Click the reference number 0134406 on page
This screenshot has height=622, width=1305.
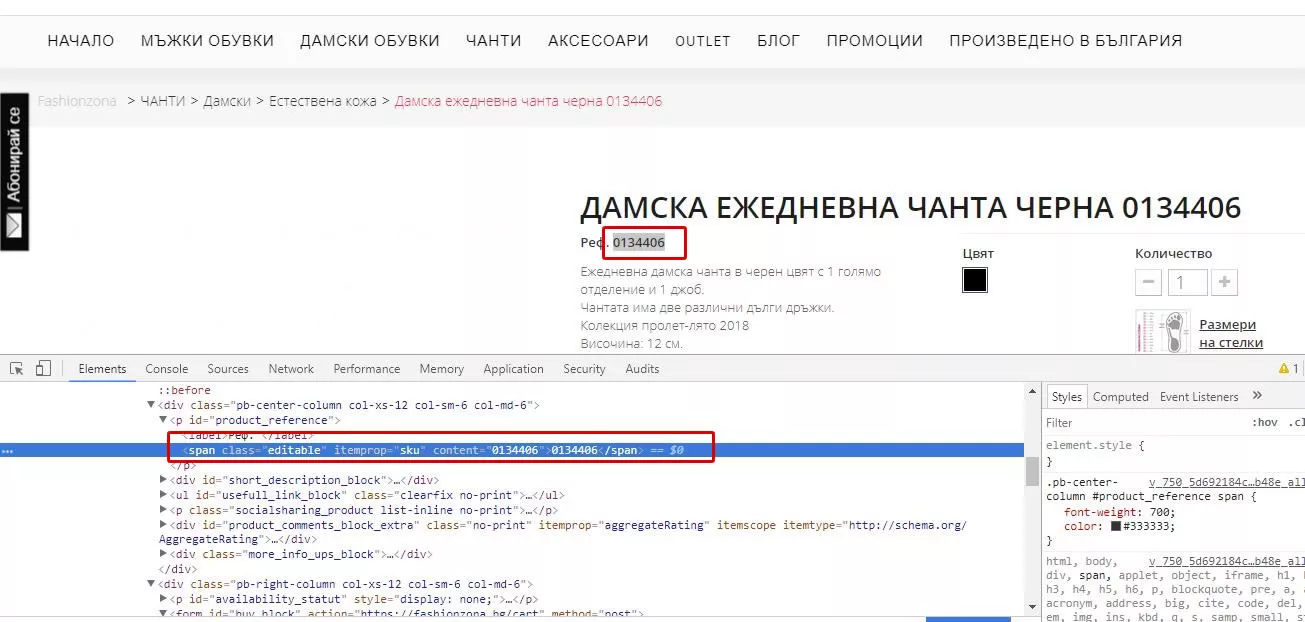point(639,242)
